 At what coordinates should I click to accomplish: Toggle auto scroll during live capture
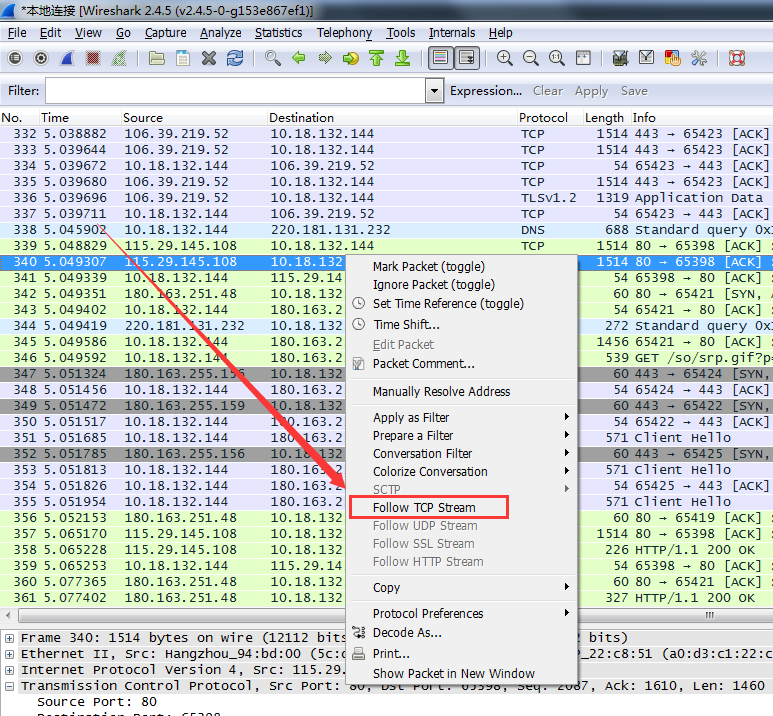coord(466,58)
